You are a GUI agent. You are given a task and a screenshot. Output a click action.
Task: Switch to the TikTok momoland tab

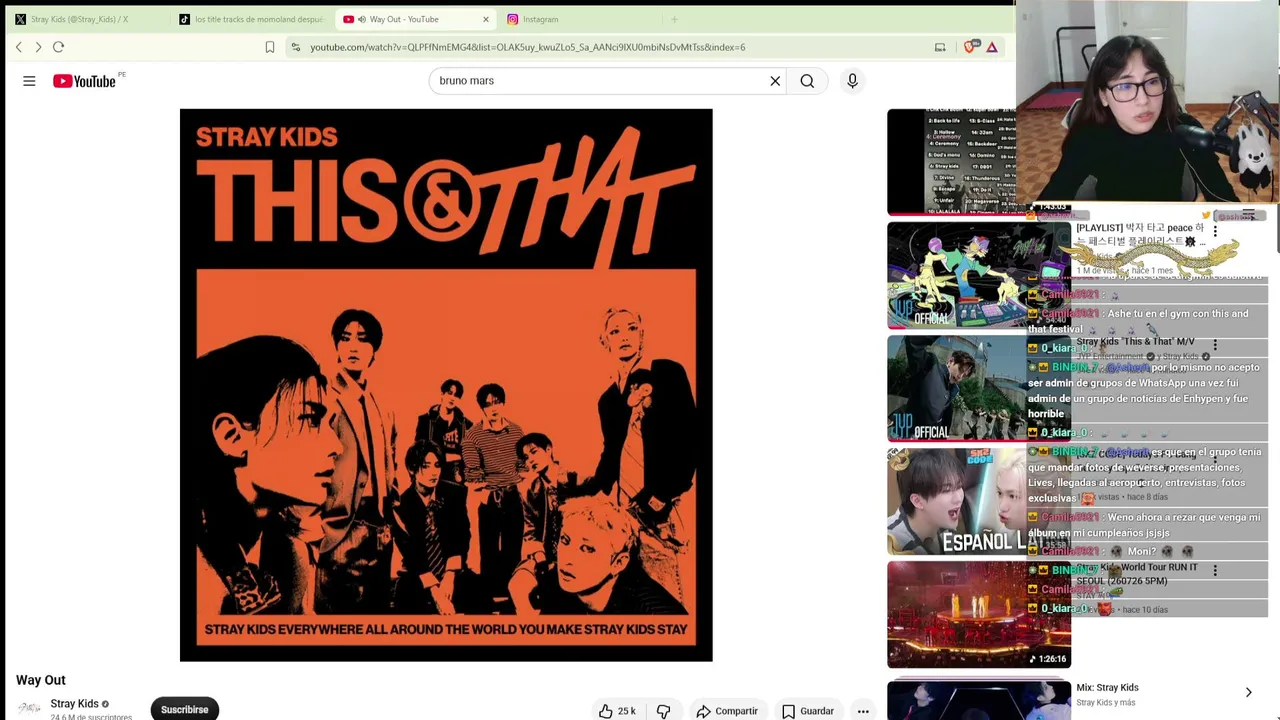251,19
